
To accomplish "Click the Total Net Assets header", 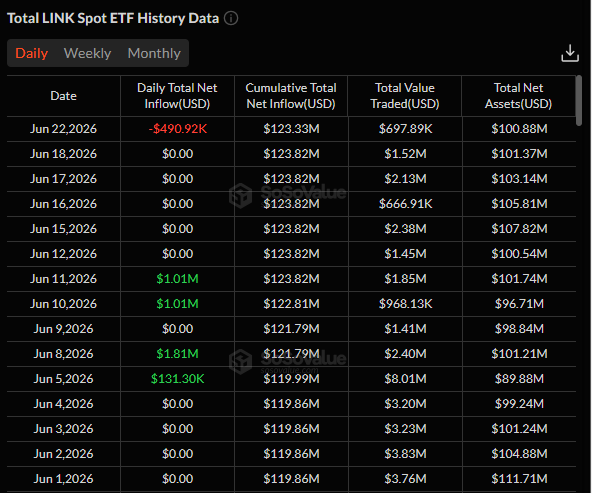I will point(518,96).
